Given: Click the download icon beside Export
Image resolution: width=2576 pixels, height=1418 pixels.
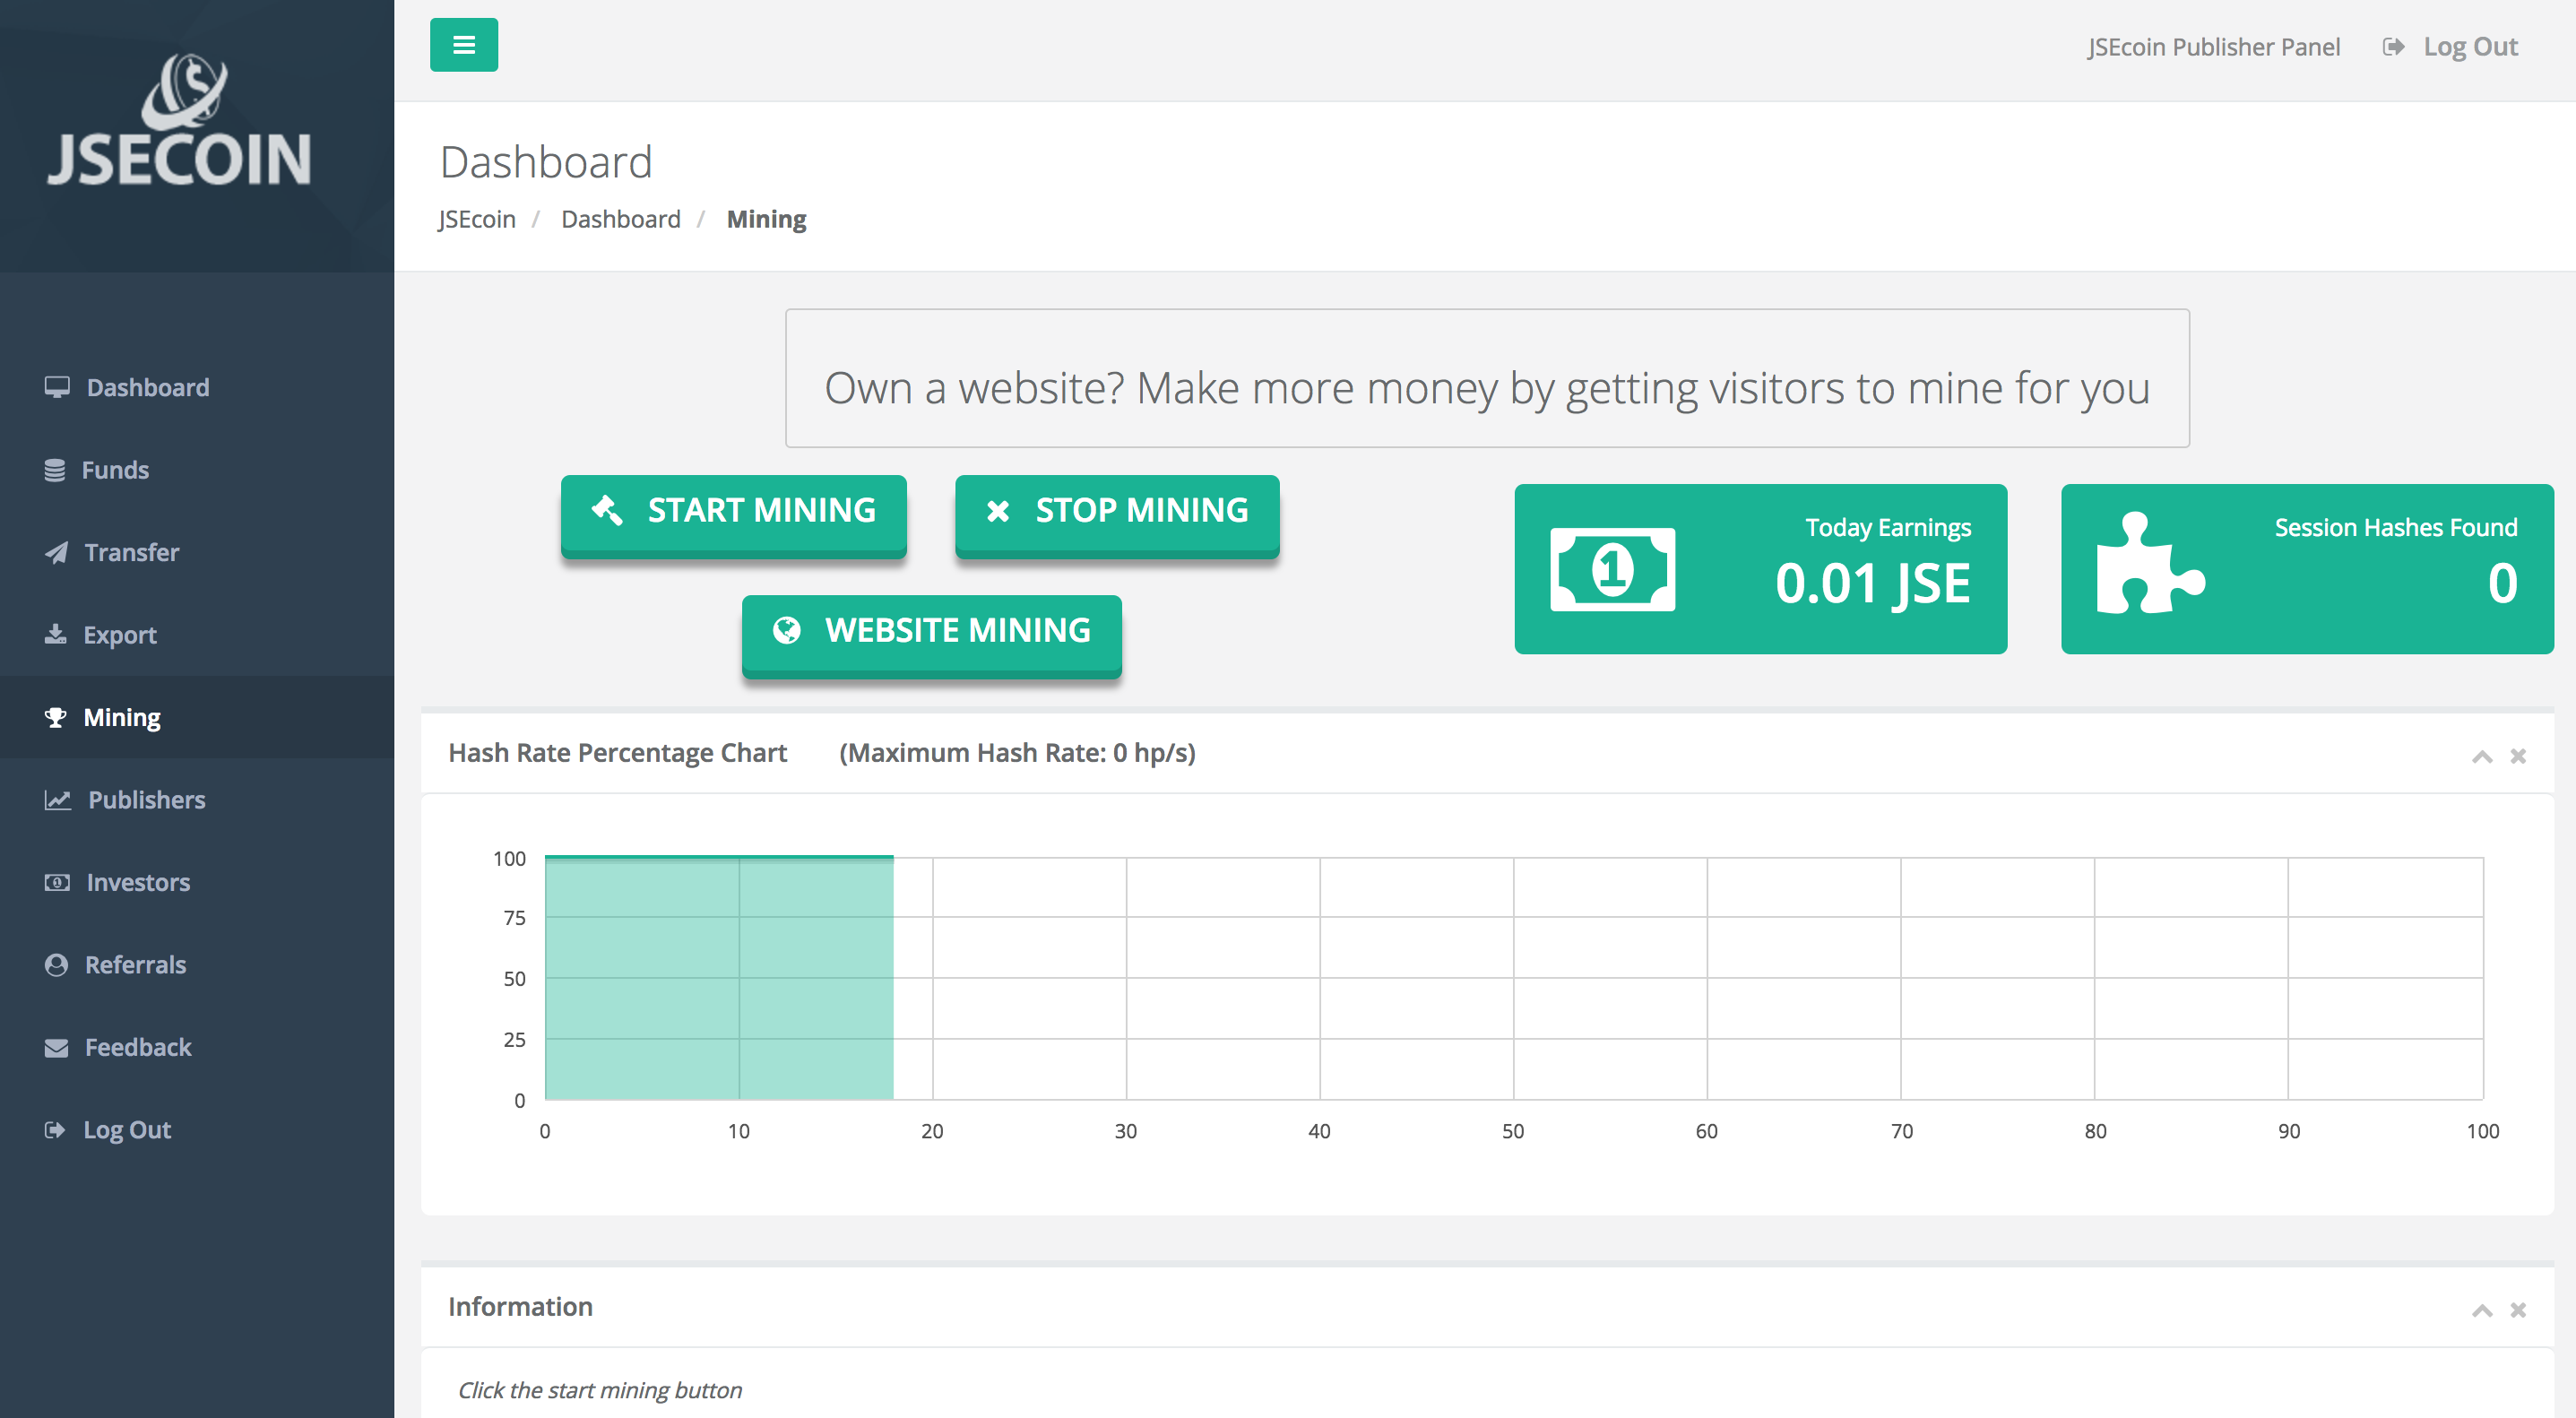Looking at the screenshot, I should click(55, 635).
